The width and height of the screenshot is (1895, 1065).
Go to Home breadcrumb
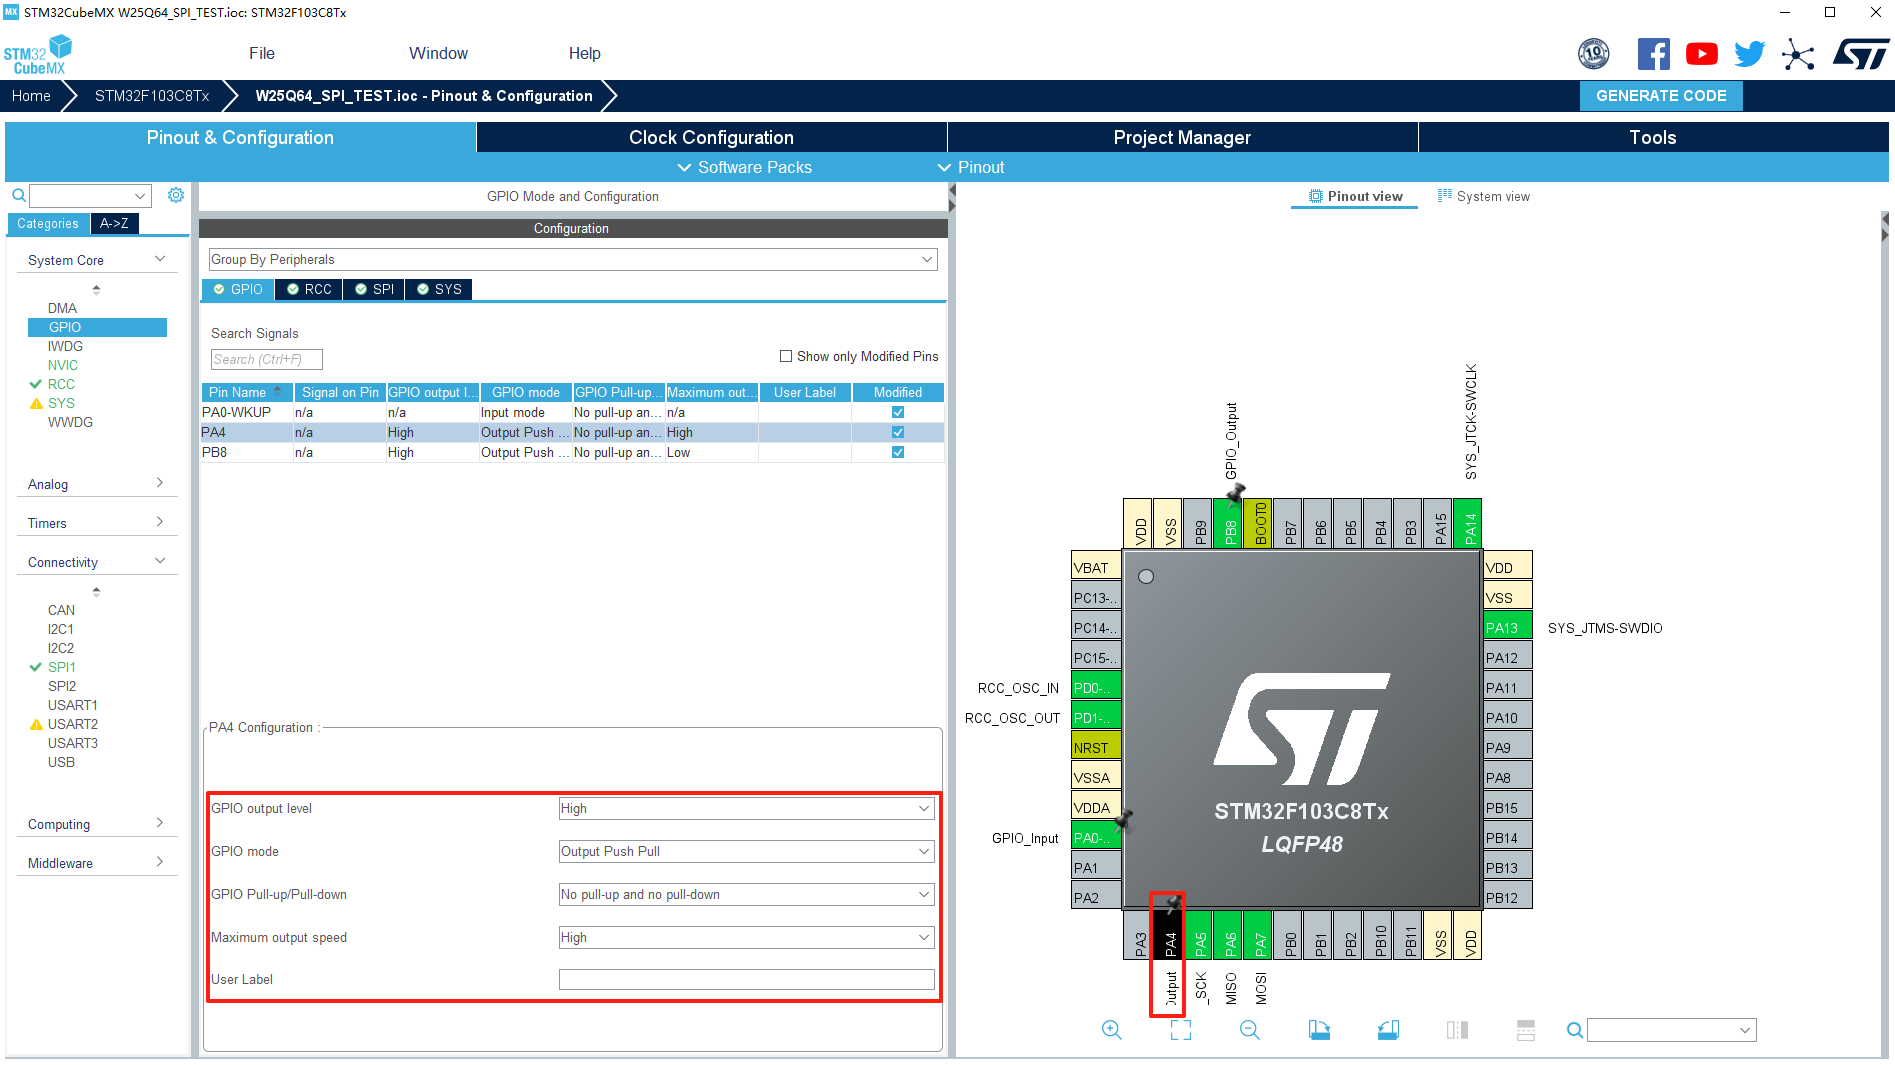click(31, 96)
